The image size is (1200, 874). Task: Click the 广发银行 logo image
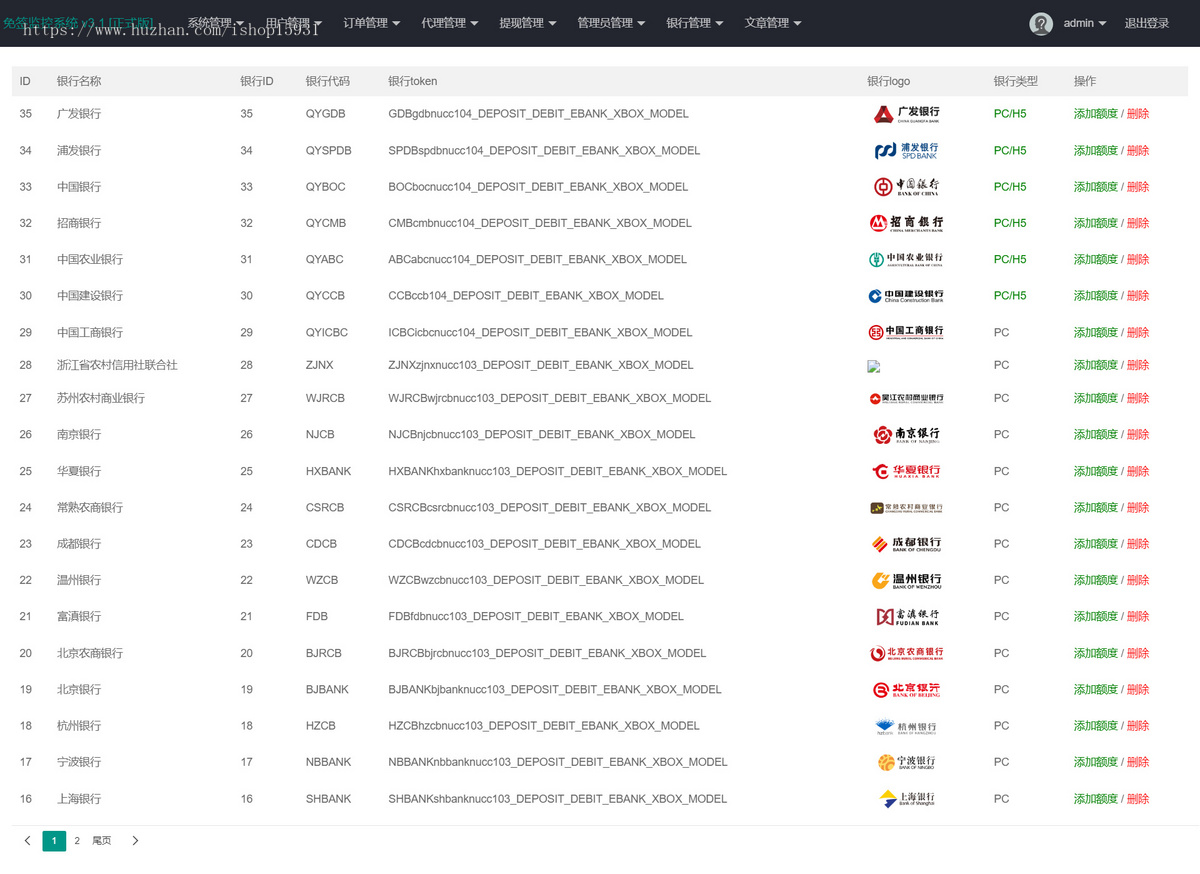(x=906, y=114)
